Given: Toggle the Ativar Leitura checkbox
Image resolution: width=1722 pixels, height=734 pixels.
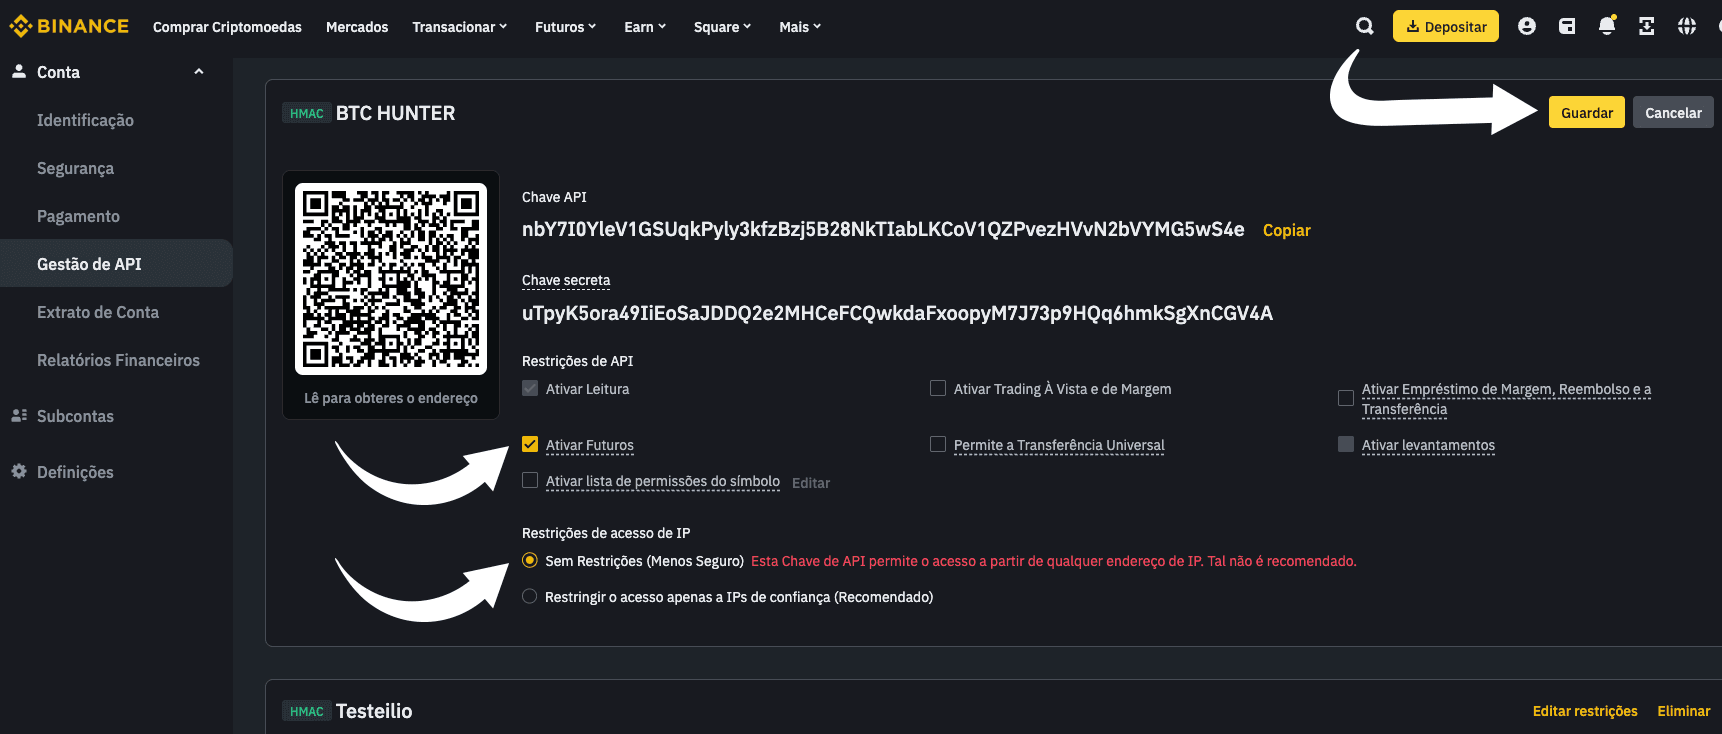Looking at the screenshot, I should click(x=530, y=388).
